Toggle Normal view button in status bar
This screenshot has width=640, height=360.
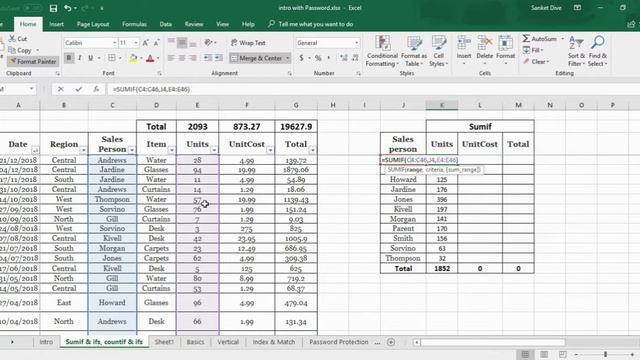(525, 354)
